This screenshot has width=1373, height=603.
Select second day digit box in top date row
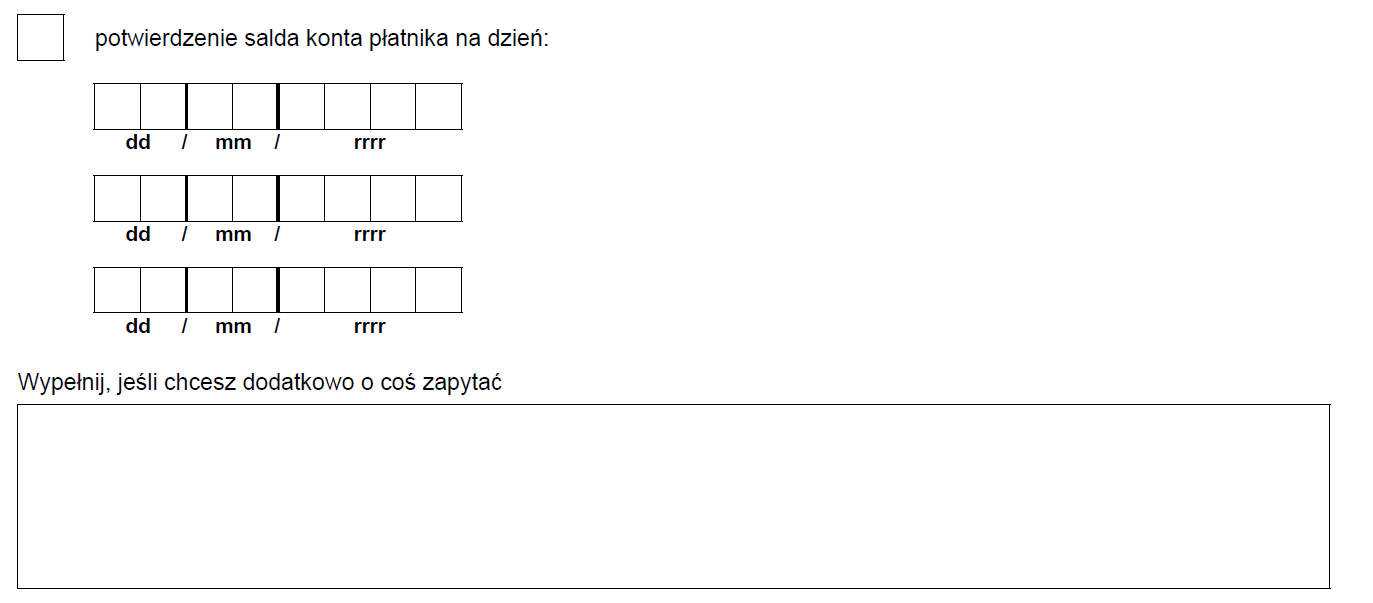[x=163, y=106]
